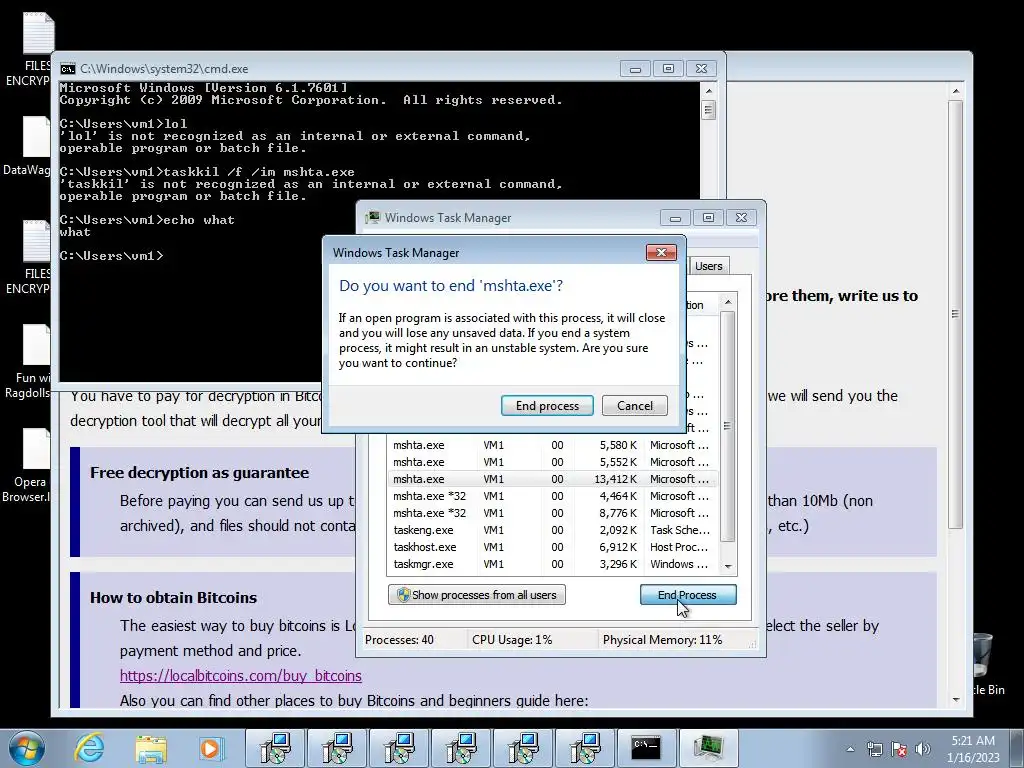Open Windows Media Player taskbar icon
The width and height of the screenshot is (1024, 768).
pyautogui.click(x=212, y=748)
